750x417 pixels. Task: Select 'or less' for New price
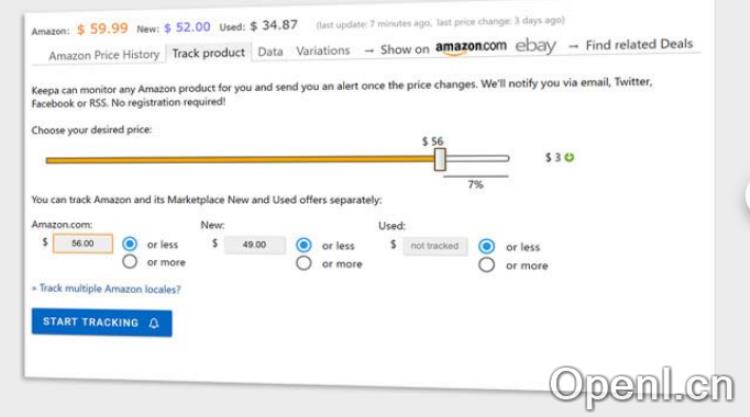click(303, 245)
